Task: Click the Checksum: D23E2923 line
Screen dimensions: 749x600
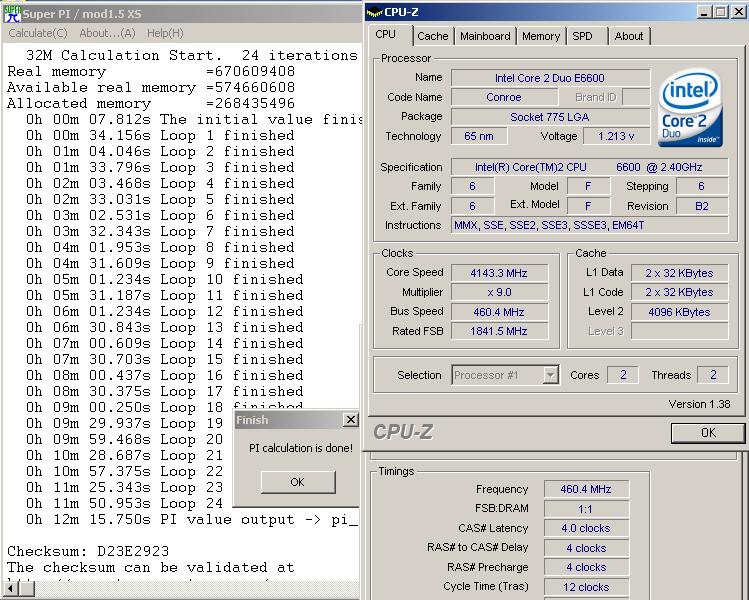Action: [88, 551]
